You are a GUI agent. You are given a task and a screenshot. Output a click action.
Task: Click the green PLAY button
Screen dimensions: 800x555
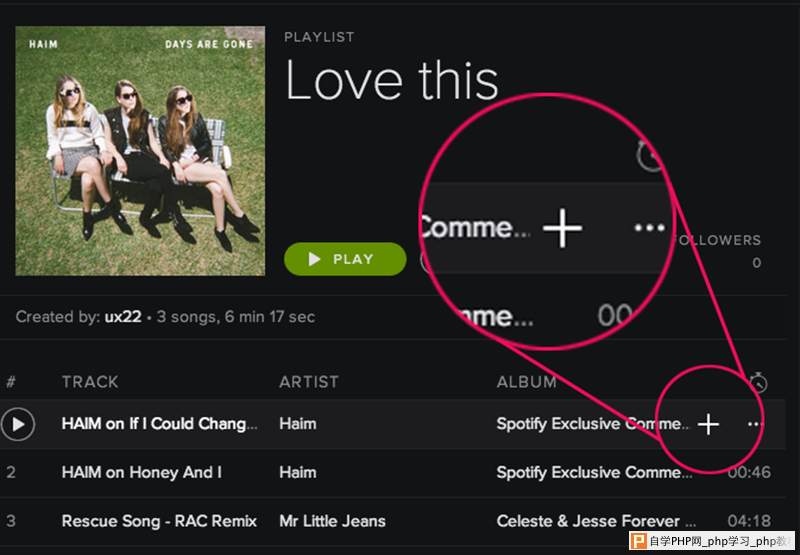(x=345, y=259)
